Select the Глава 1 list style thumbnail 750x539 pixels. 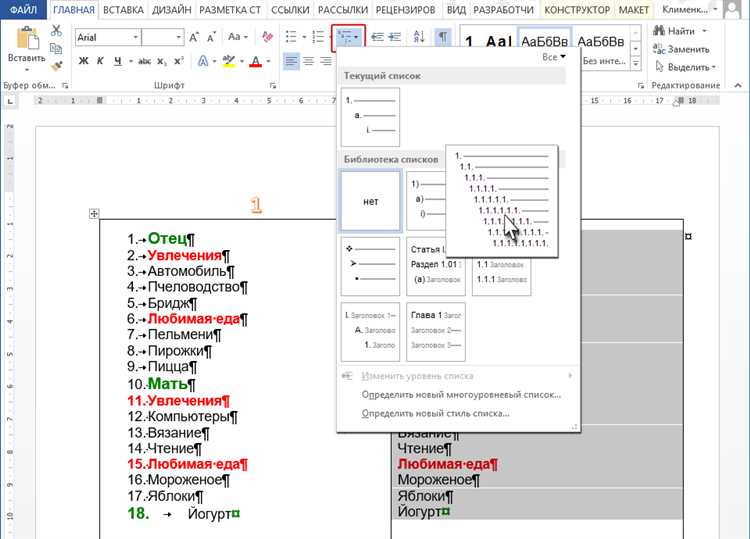click(x=436, y=332)
